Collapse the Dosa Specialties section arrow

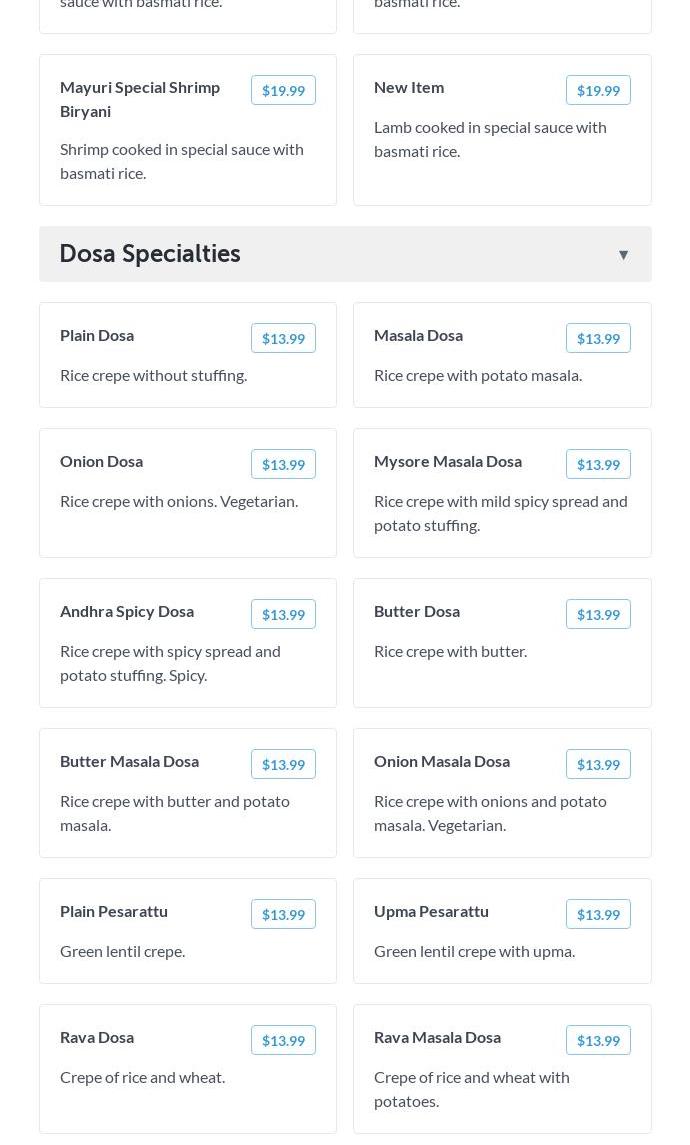tap(623, 255)
